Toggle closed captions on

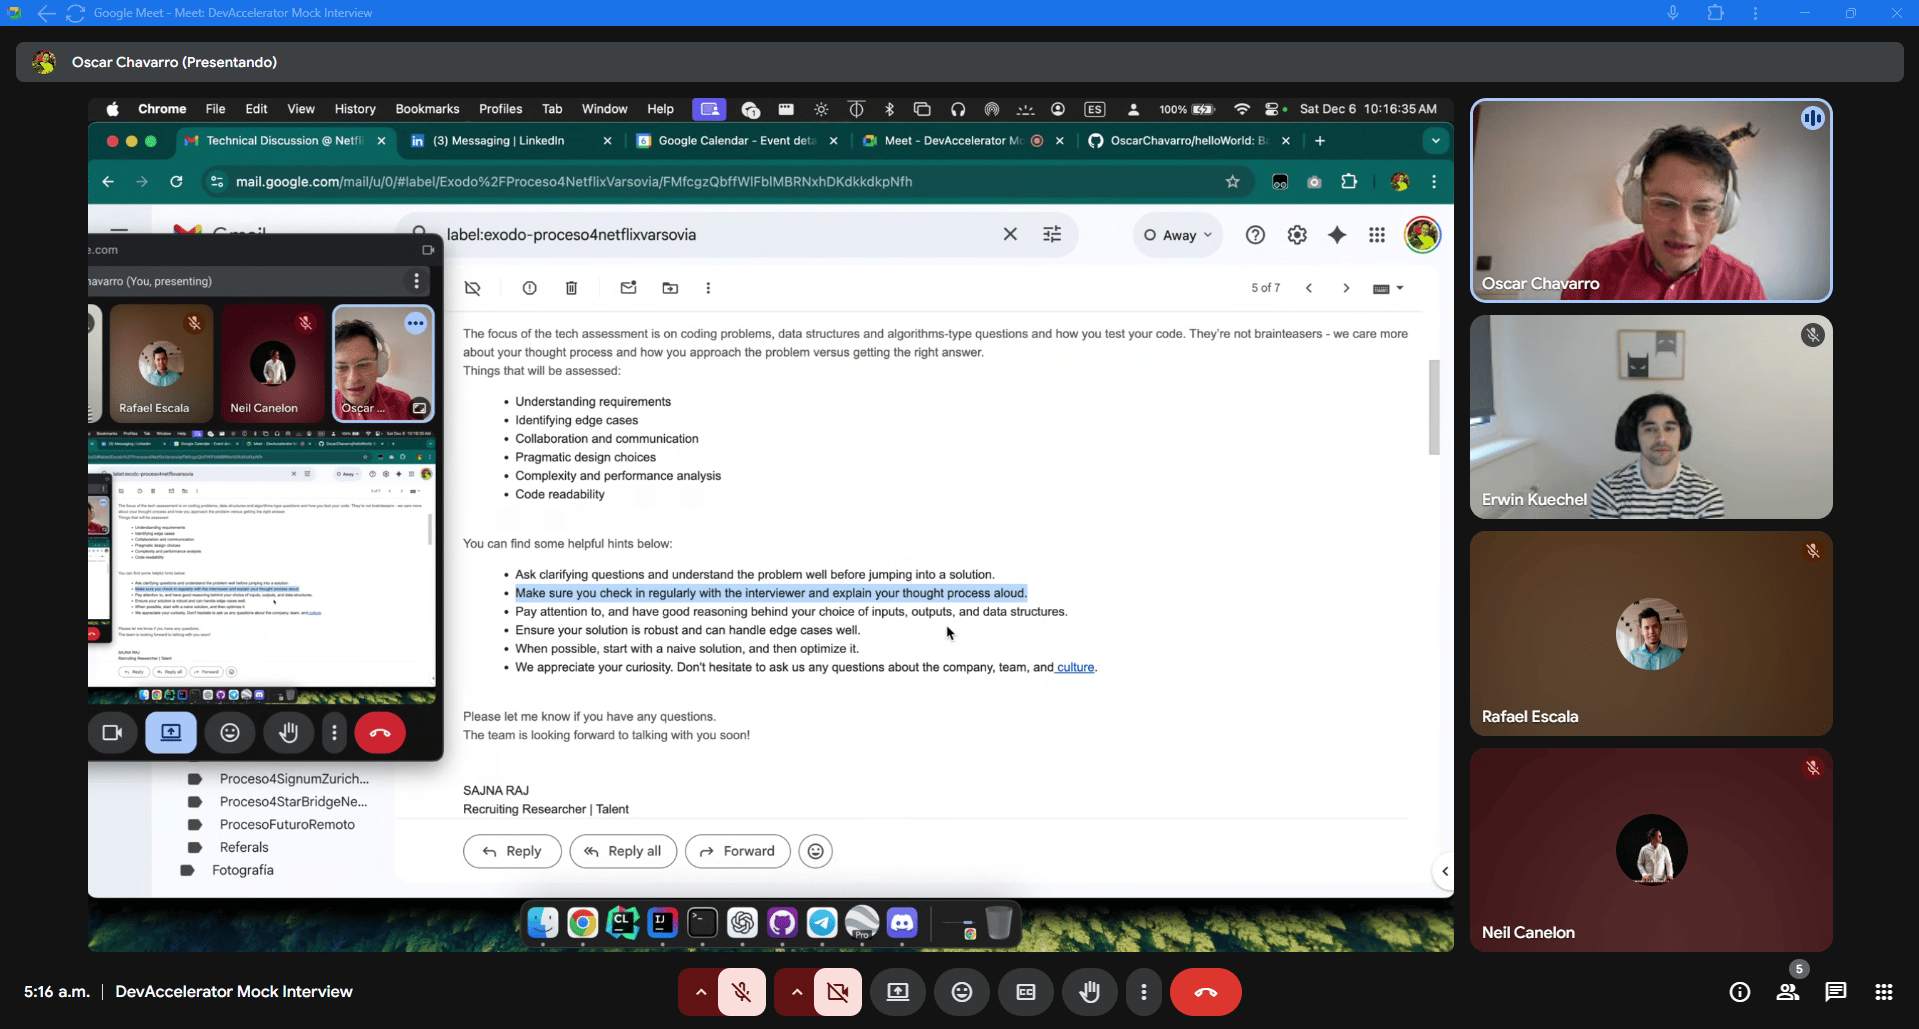pyautogui.click(x=1025, y=992)
